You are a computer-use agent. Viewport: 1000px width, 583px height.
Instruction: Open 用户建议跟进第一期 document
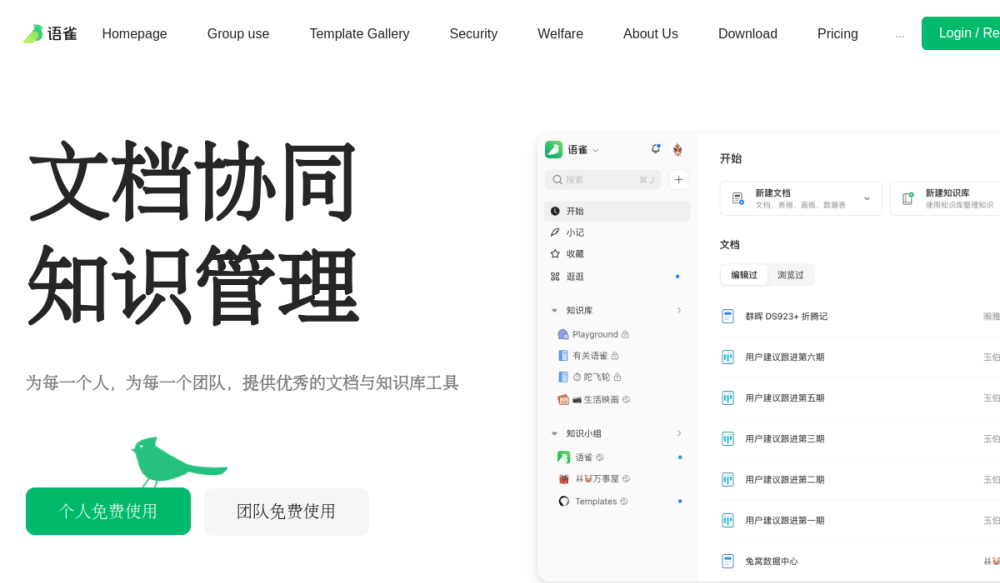pos(785,520)
